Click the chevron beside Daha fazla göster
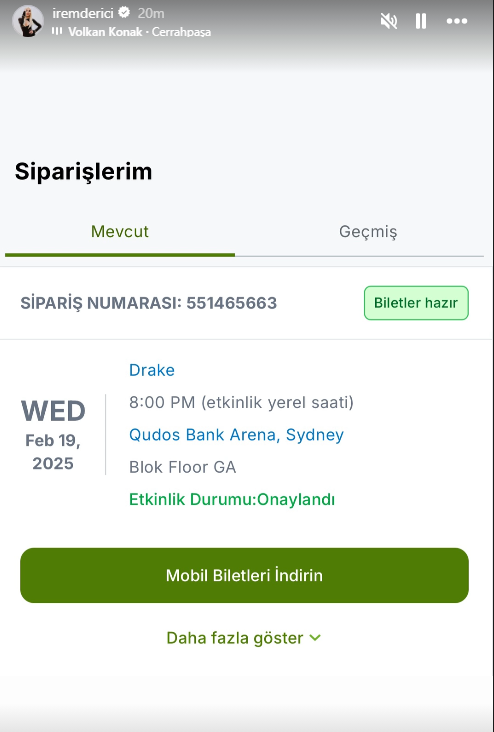Screen dimensions: 494x732 click(x=315, y=638)
